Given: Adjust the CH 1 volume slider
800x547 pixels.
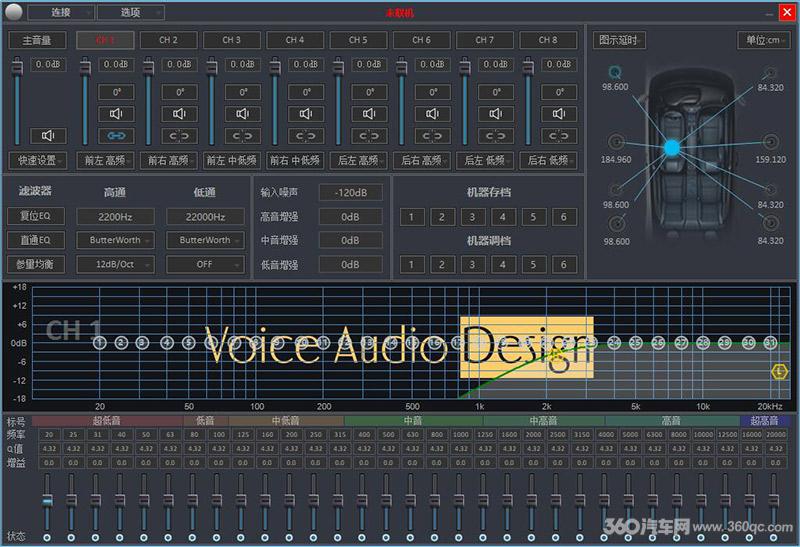Looking at the screenshot, I should coord(85,101).
